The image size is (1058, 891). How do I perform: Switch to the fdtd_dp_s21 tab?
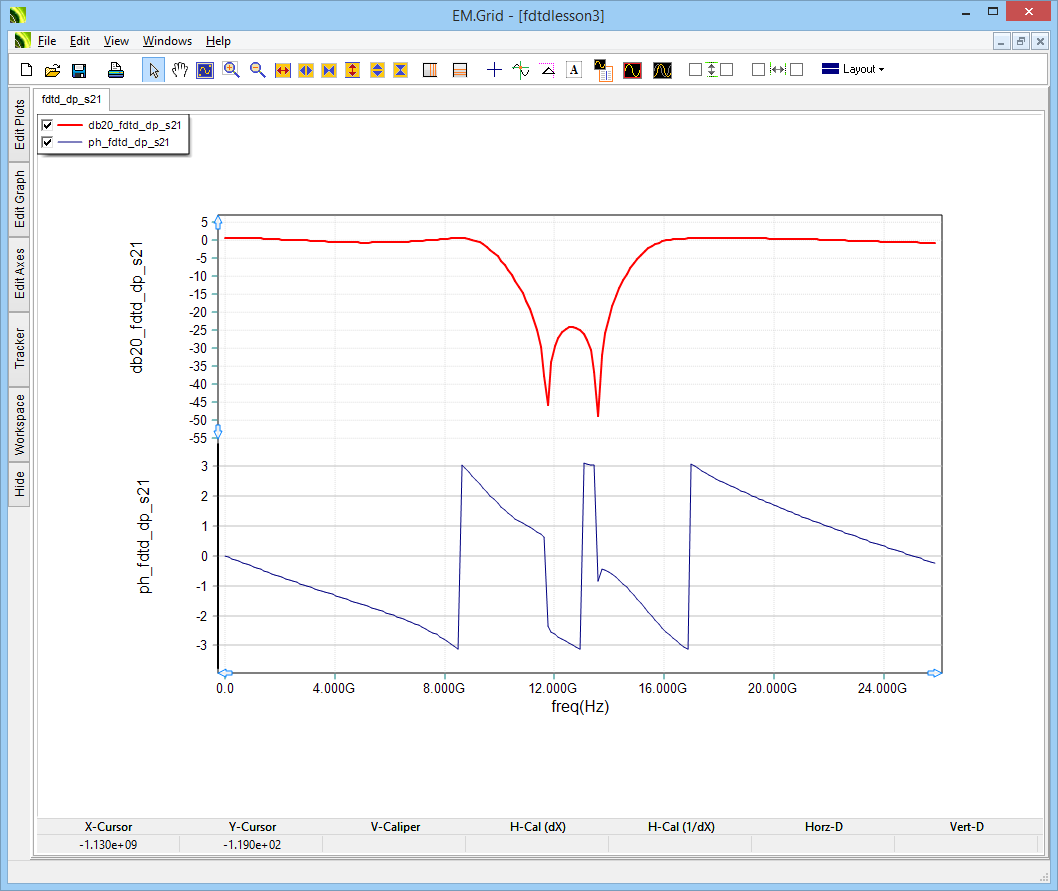(72, 100)
